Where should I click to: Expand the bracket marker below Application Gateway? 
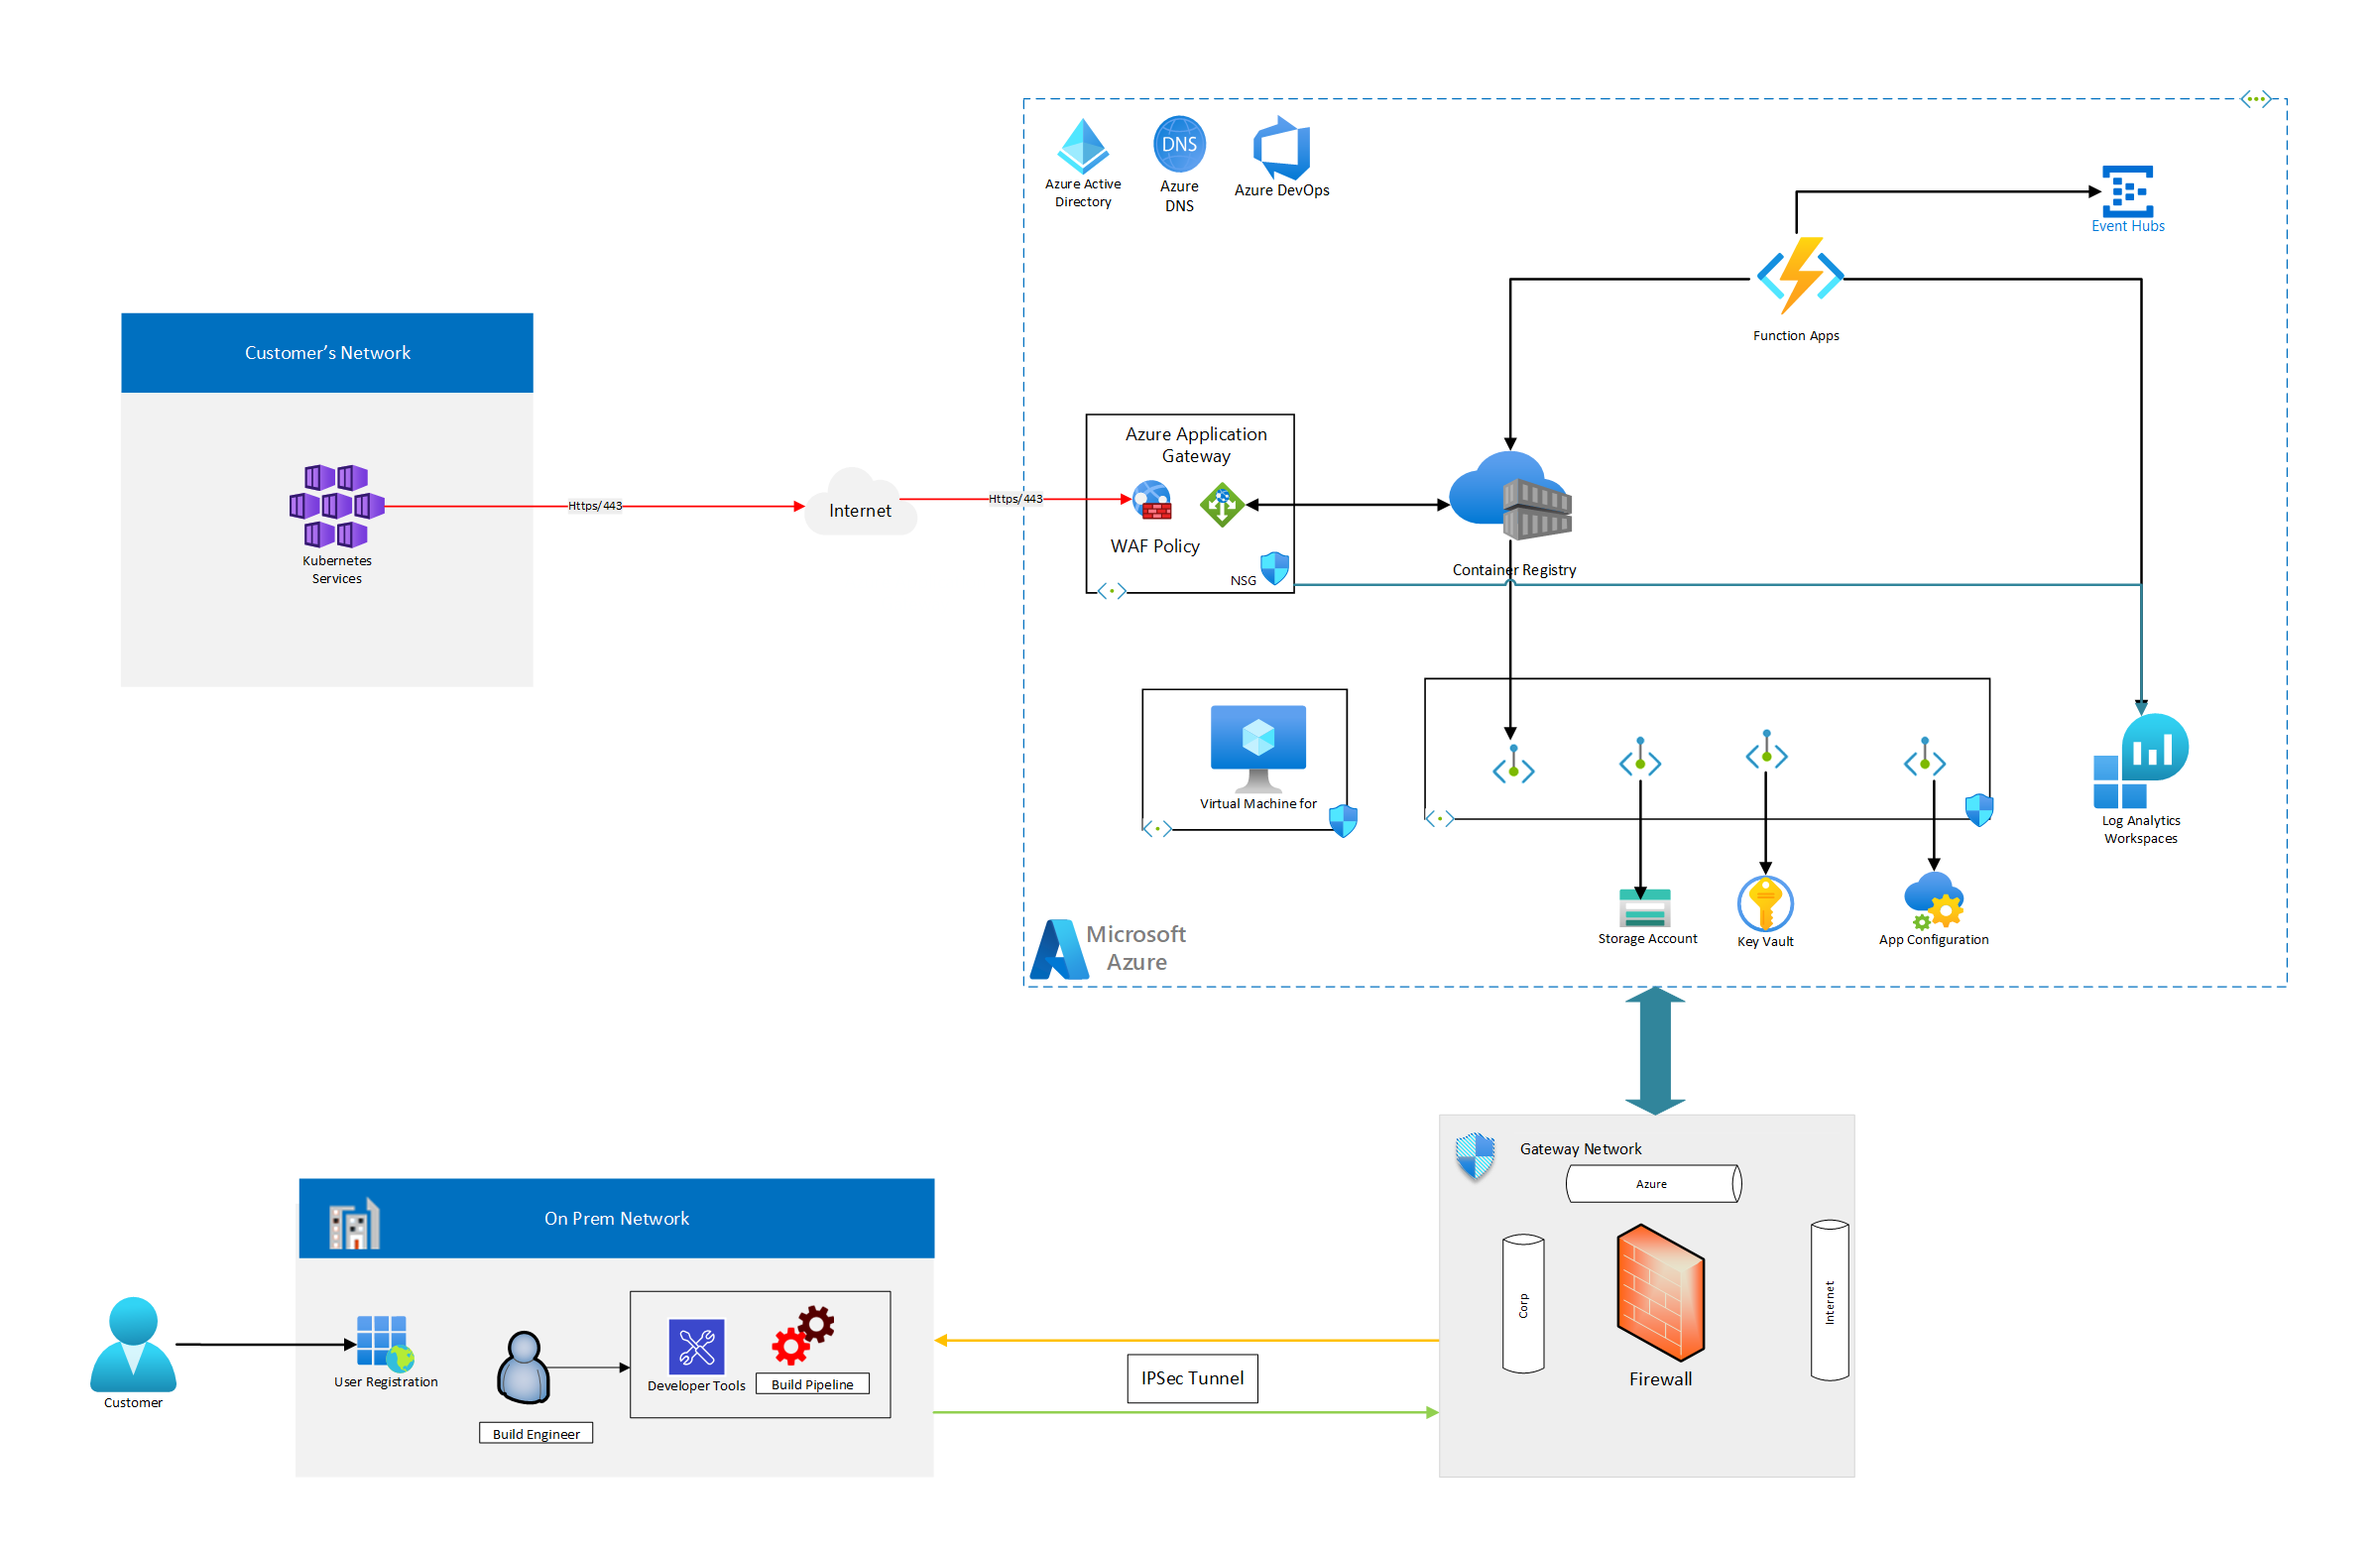[1110, 590]
